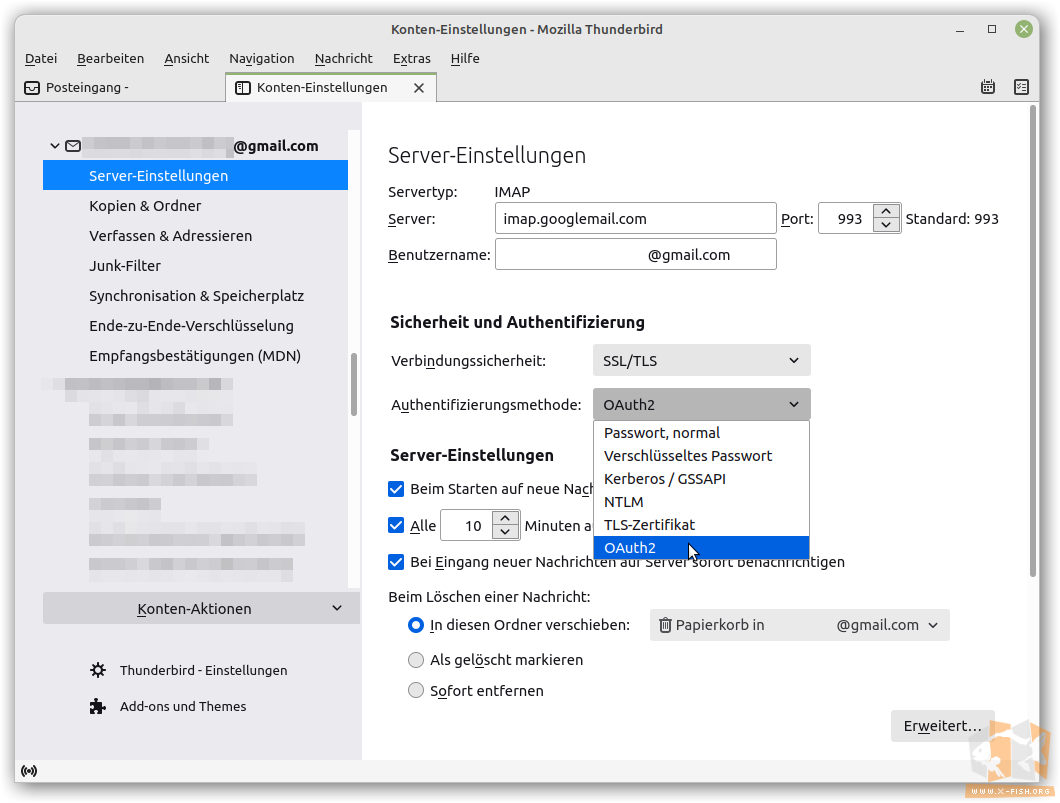Click the connection status icon in status bar
This screenshot has height=803, width=1060.
click(x=28, y=771)
